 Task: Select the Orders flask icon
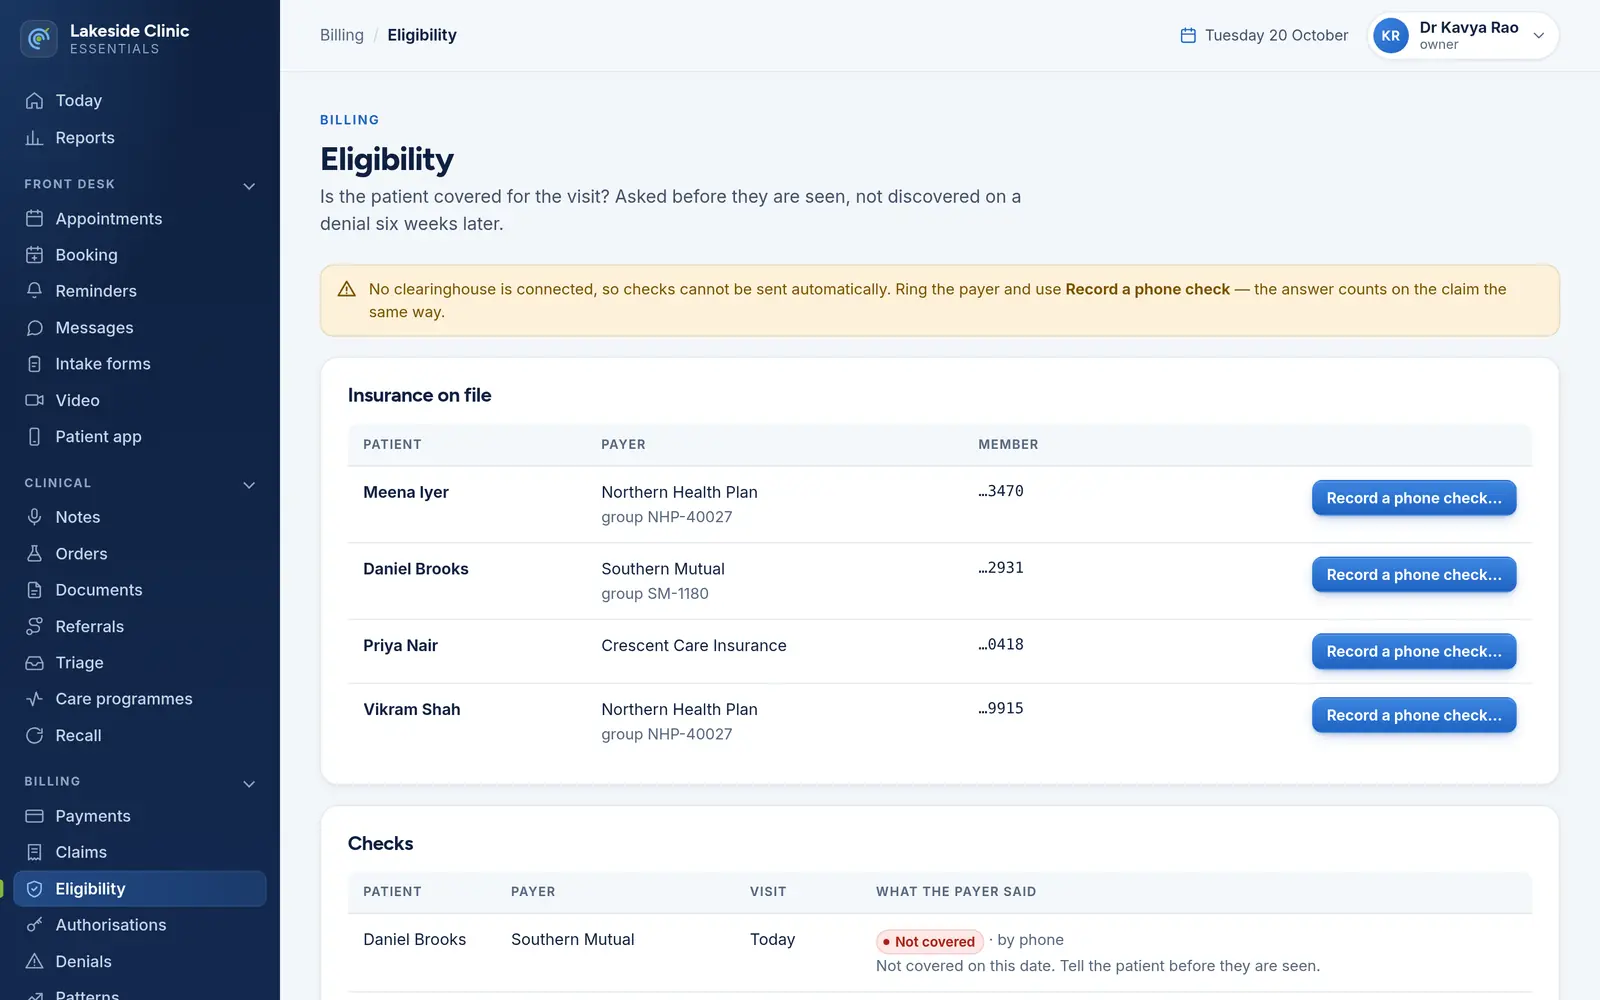[34, 554]
